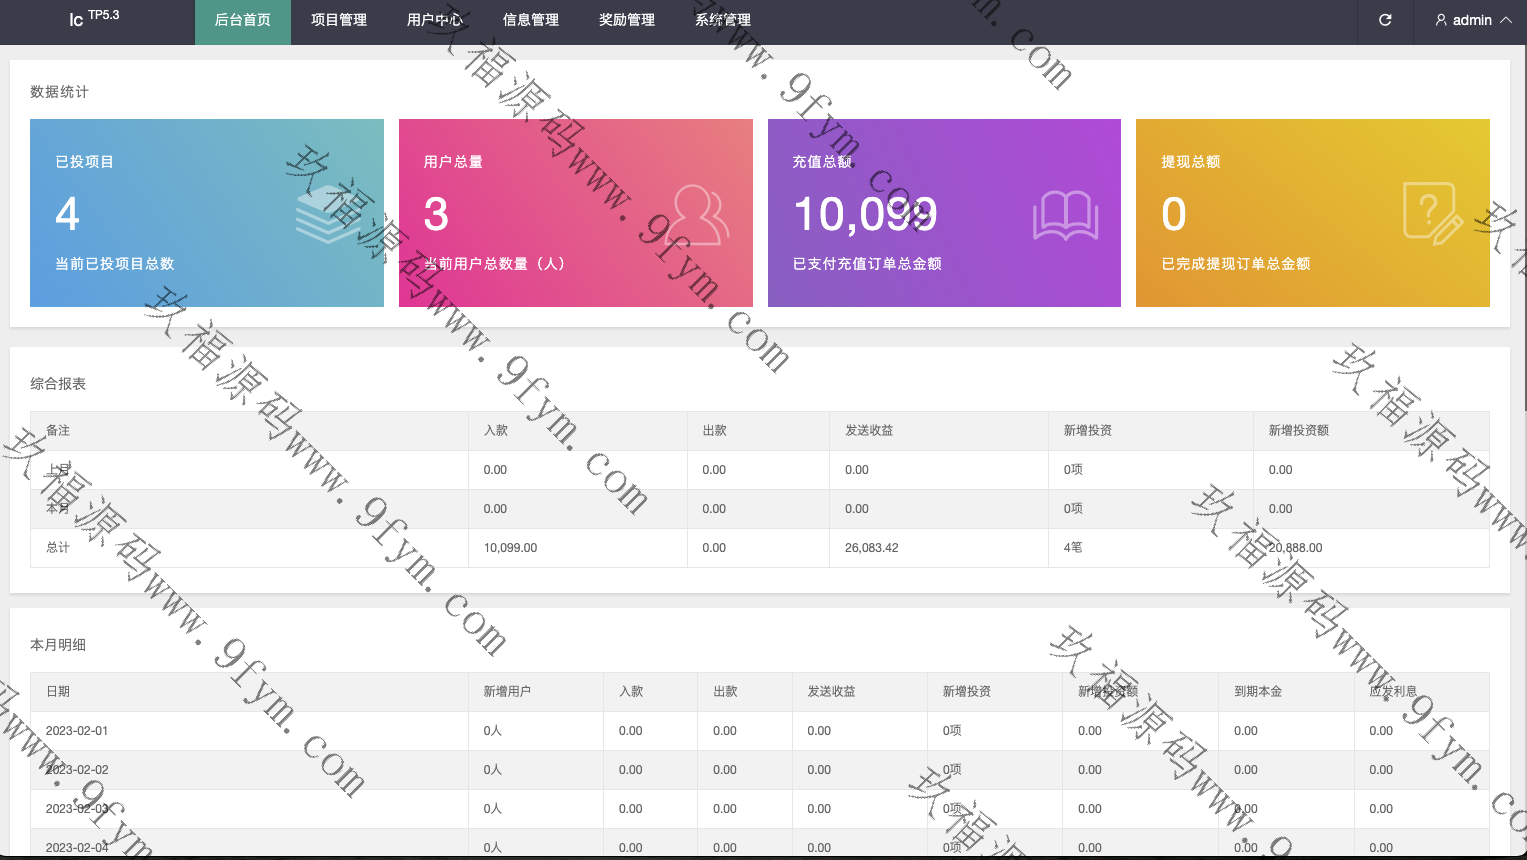The image size is (1527, 860).
Task: Click the admin user avatar icon
Action: pos(1441,20)
